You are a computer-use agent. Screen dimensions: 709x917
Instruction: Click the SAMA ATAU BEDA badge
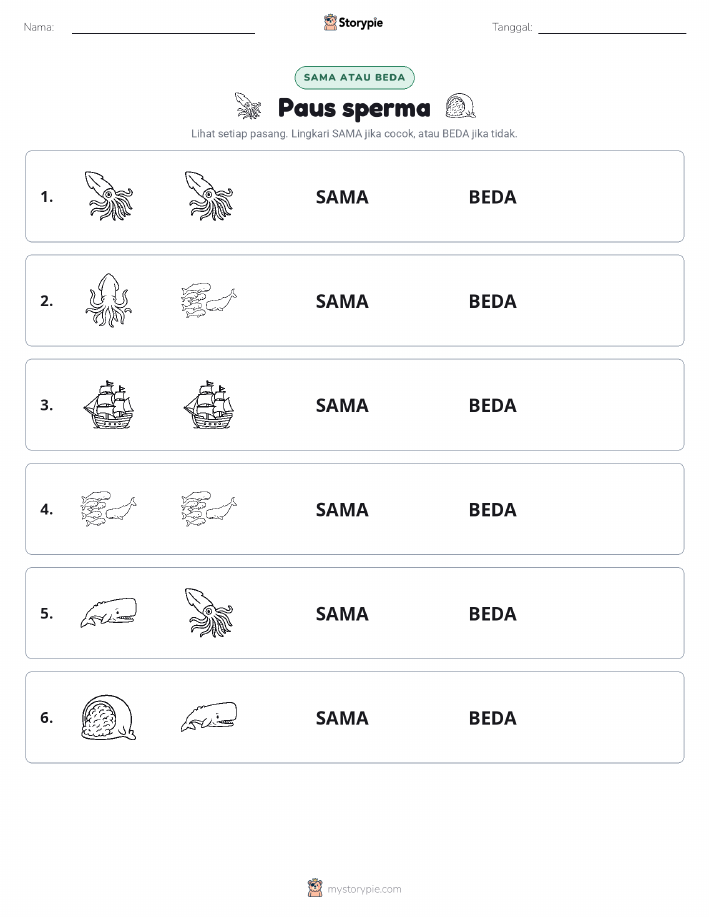(354, 78)
